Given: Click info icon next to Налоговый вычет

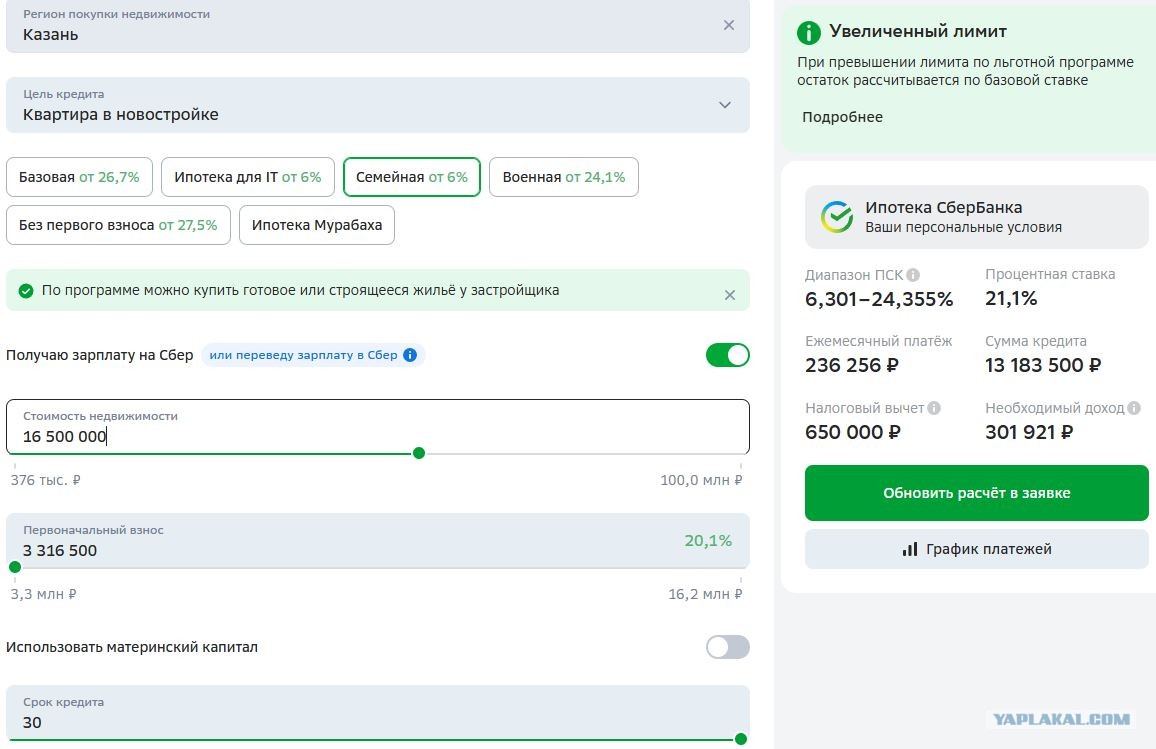Looking at the screenshot, I should (x=934, y=408).
